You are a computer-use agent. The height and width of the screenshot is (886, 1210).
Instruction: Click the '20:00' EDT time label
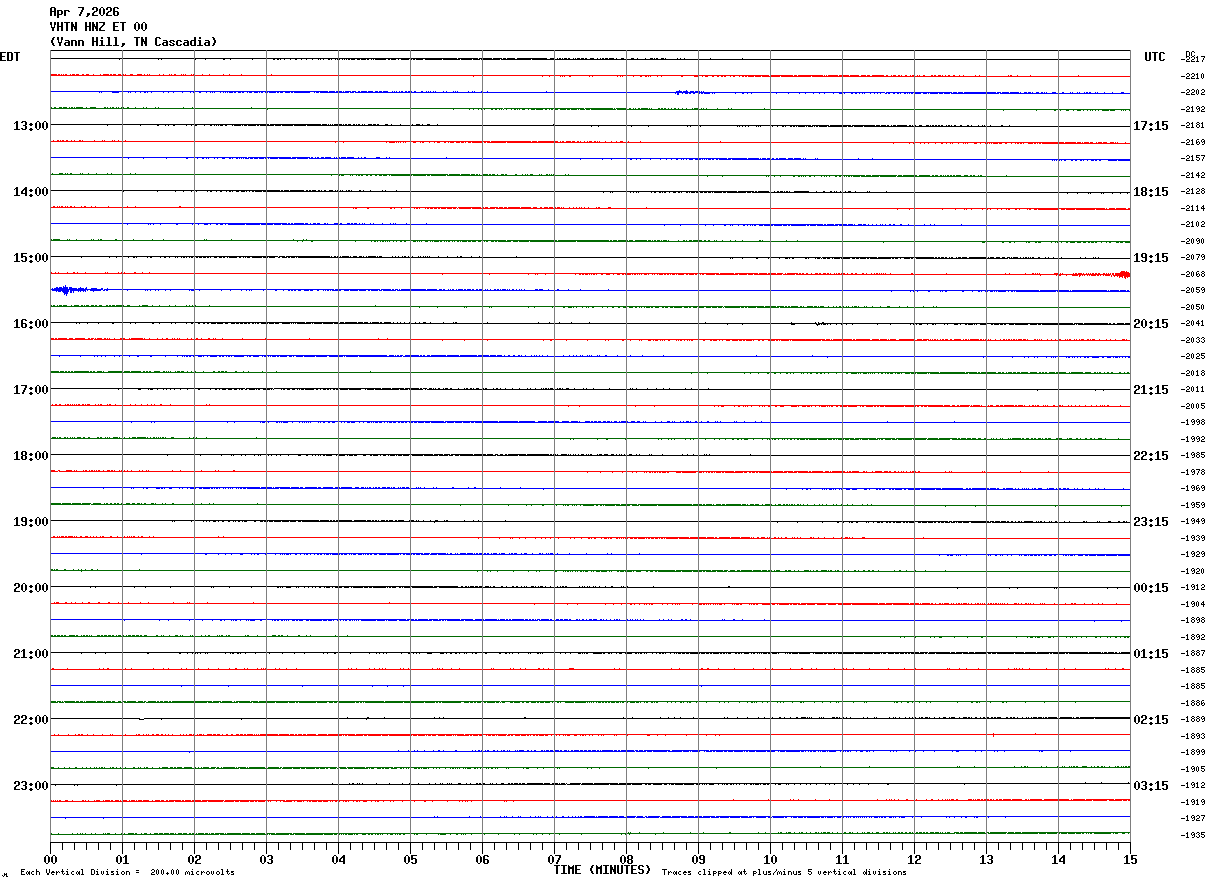point(30,588)
